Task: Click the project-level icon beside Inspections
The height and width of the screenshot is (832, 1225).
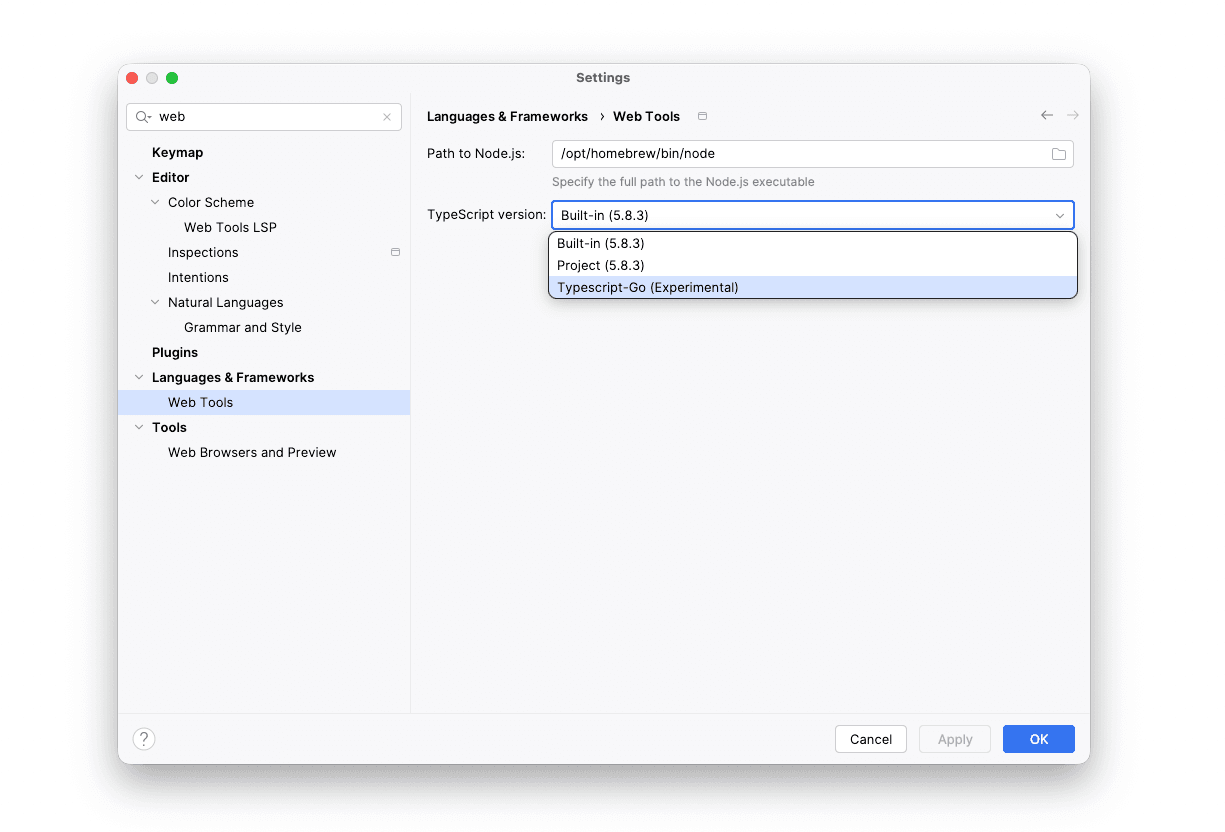Action: (x=395, y=252)
